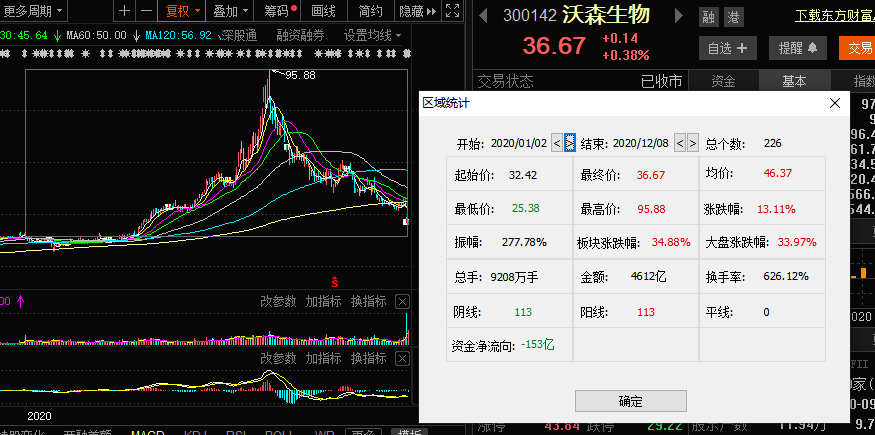The image size is (875, 435).
Task: Click the fullscreen expand icon
Action: coord(454,11)
